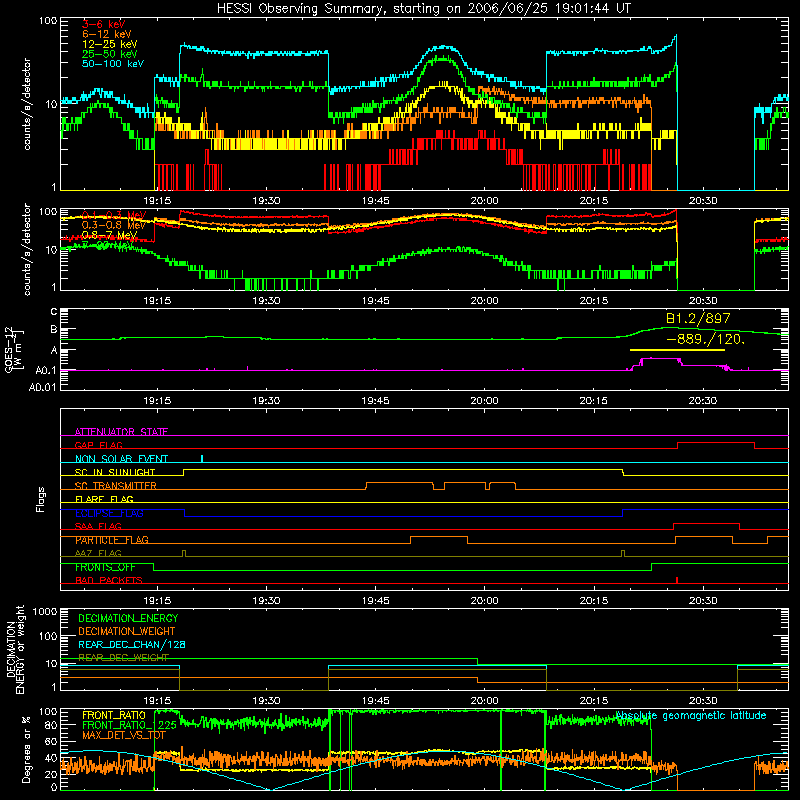Select the REAR_DEC_WEIGHT legend label
Image resolution: width=800 pixels, height=800 pixels.
click(x=123, y=658)
